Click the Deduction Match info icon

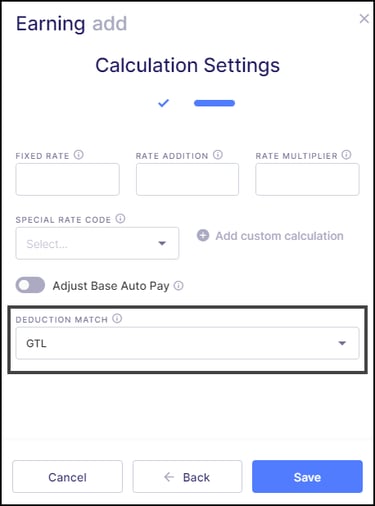click(117, 318)
